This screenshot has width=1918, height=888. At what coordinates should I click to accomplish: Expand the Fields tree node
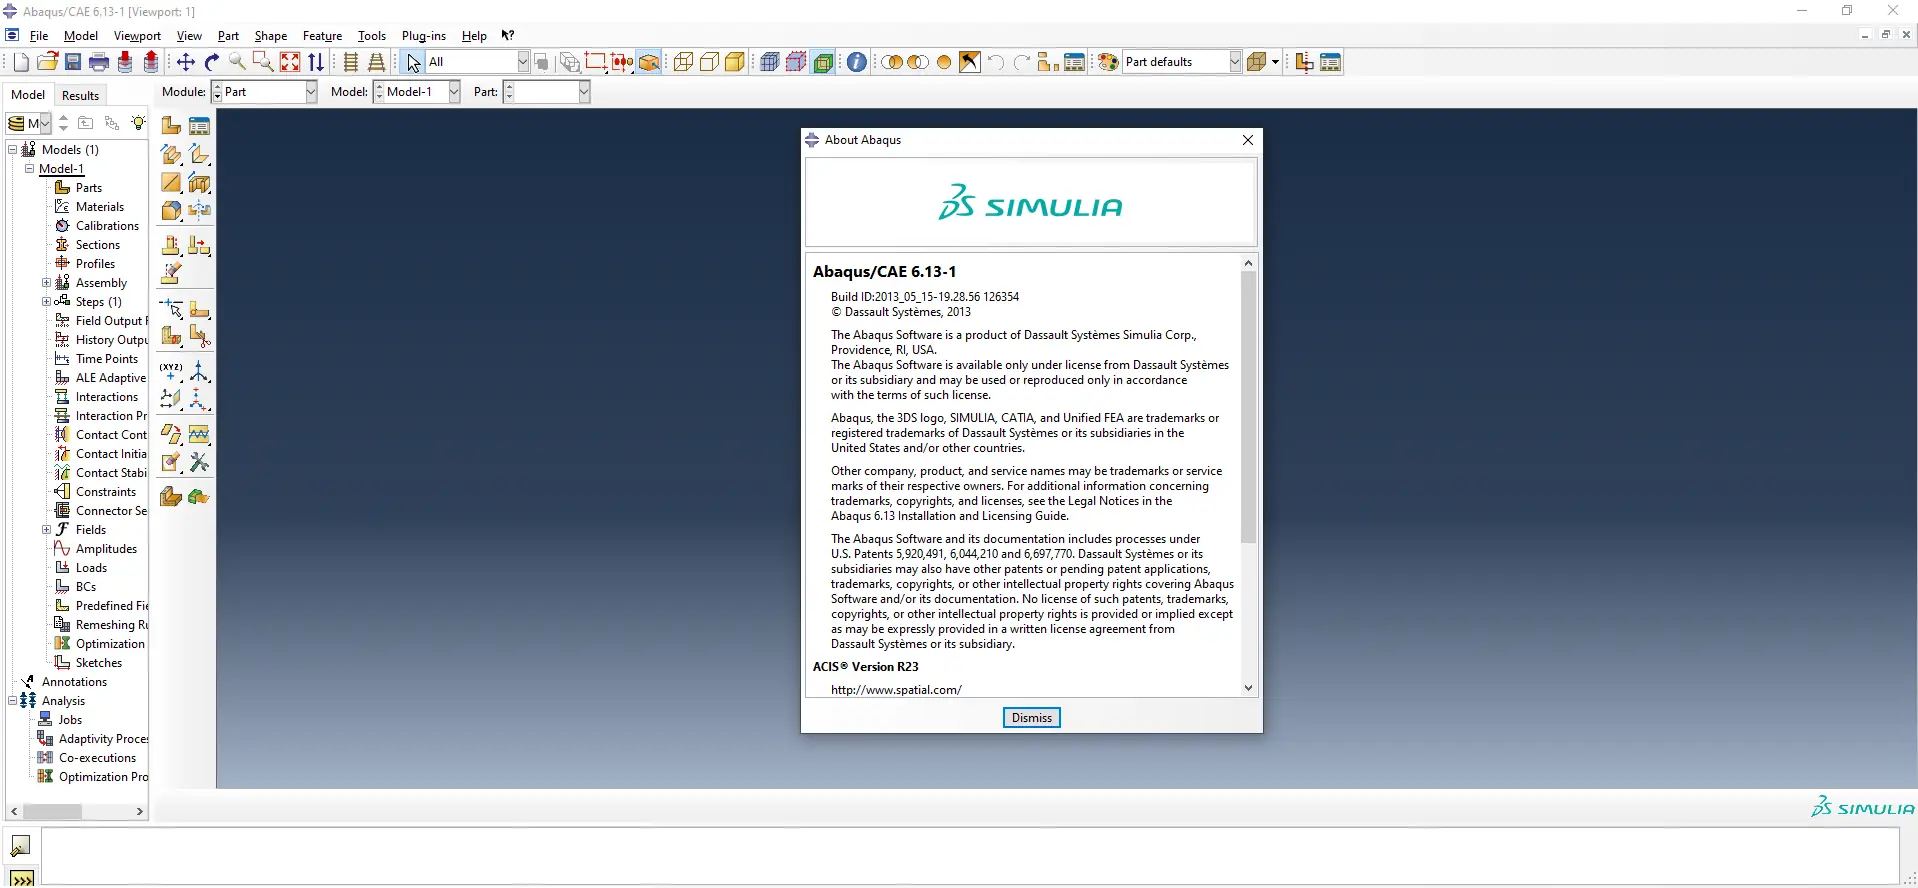46,530
